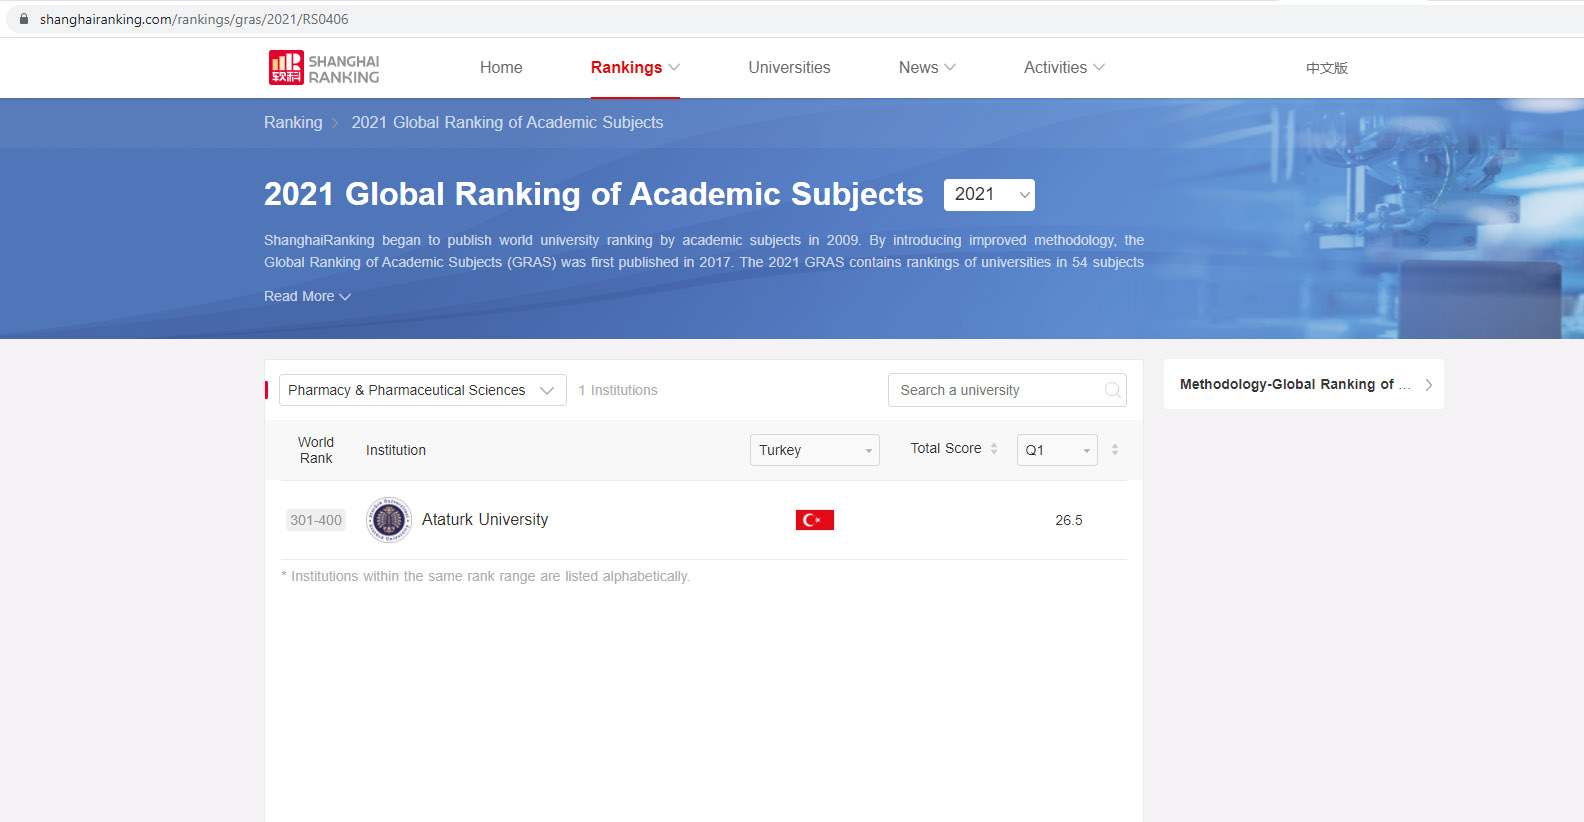Open the 2021 year dropdown
Viewport: 1584px width, 822px height.
click(x=989, y=195)
